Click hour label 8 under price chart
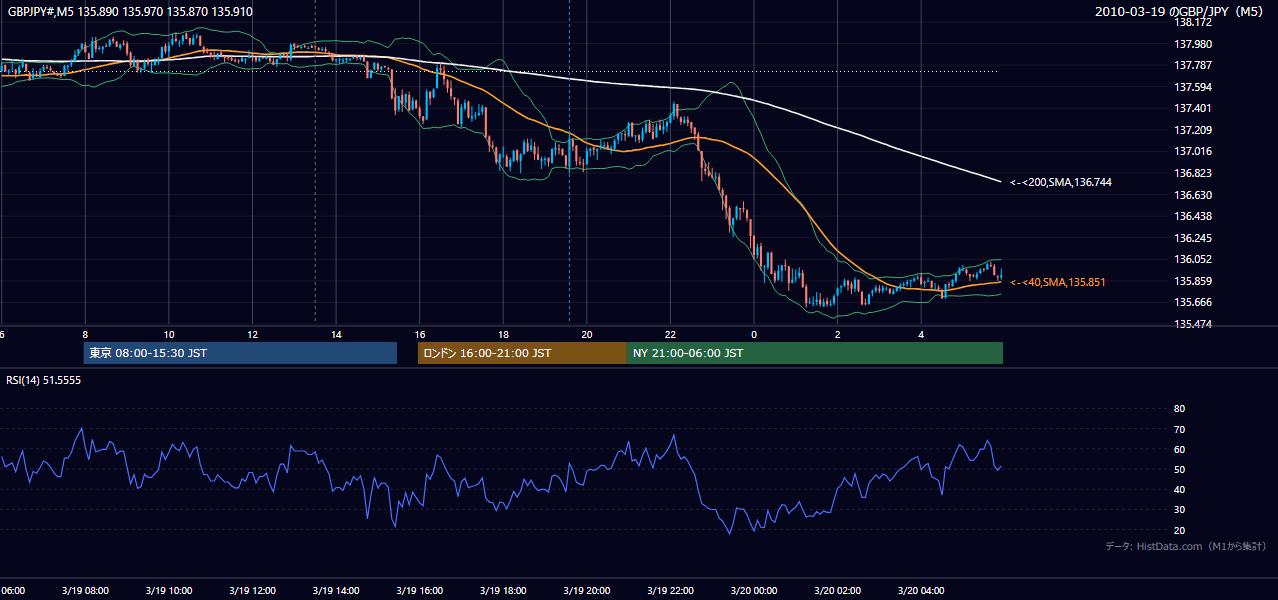1278x600 pixels. 85,335
